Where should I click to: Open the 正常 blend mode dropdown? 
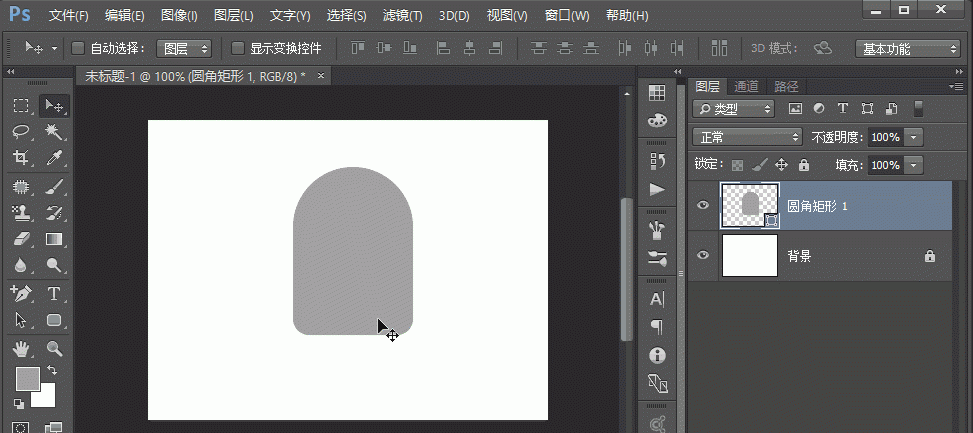pyautogui.click(x=748, y=136)
